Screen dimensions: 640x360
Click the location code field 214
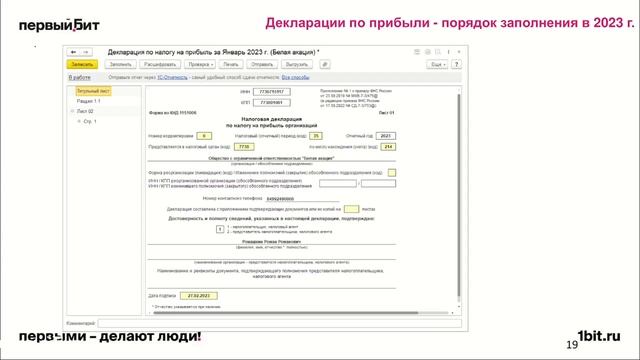[x=388, y=147]
